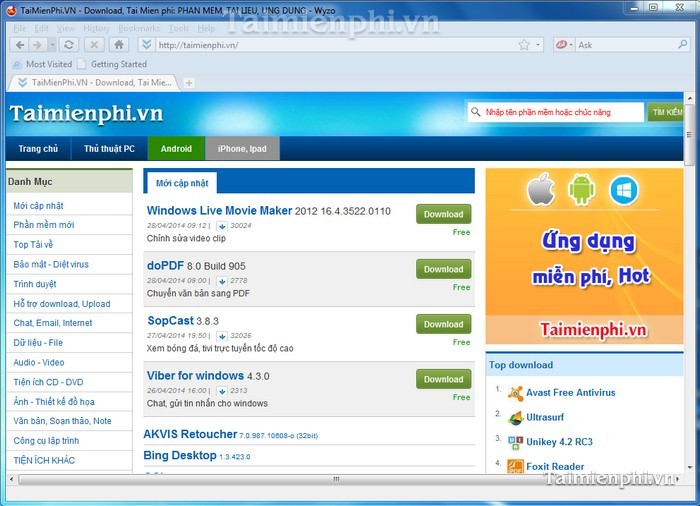Open the Bookmarks menu
This screenshot has width=700, height=506.
coord(138,28)
